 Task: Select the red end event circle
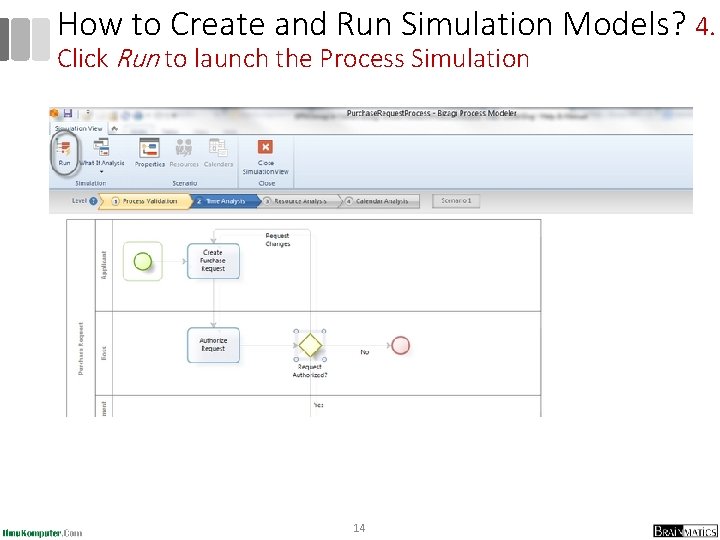pyautogui.click(x=400, y=345)
